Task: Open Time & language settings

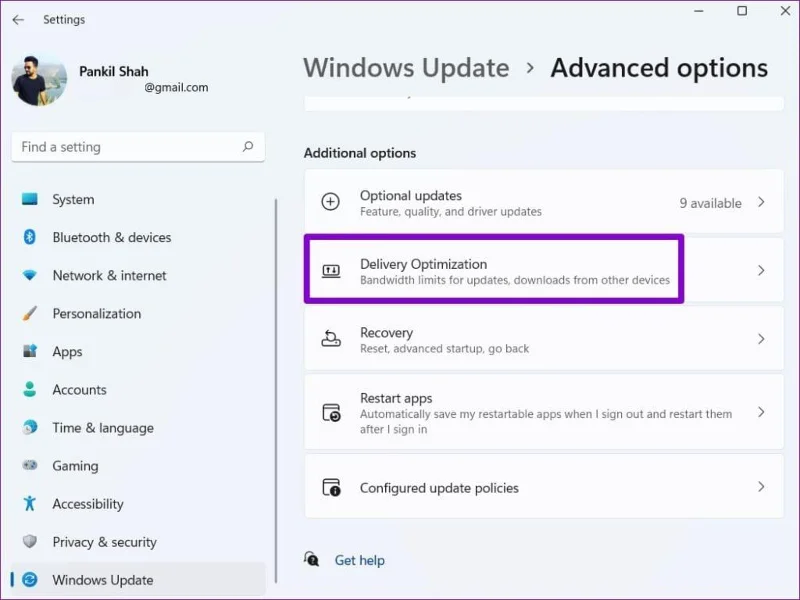Action: (x=103, y=428)
